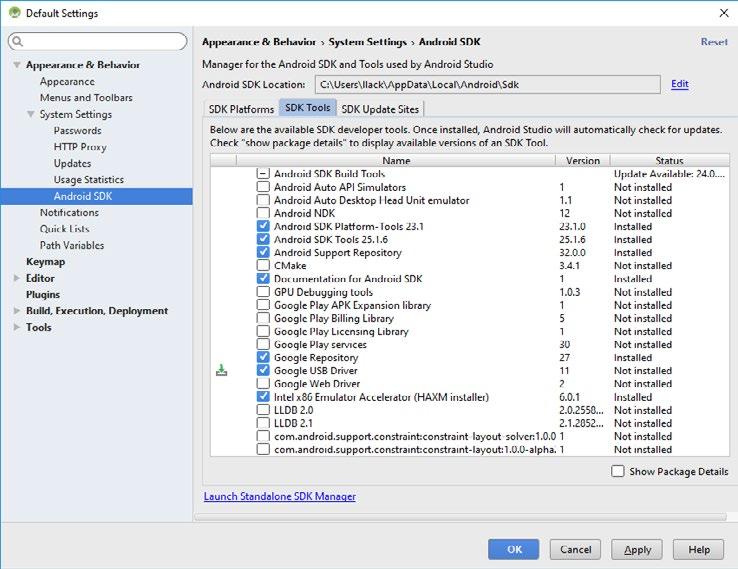Select Menus and Toolbars settings
This screenshot has height=569, width=738.
tap(86, 97)
